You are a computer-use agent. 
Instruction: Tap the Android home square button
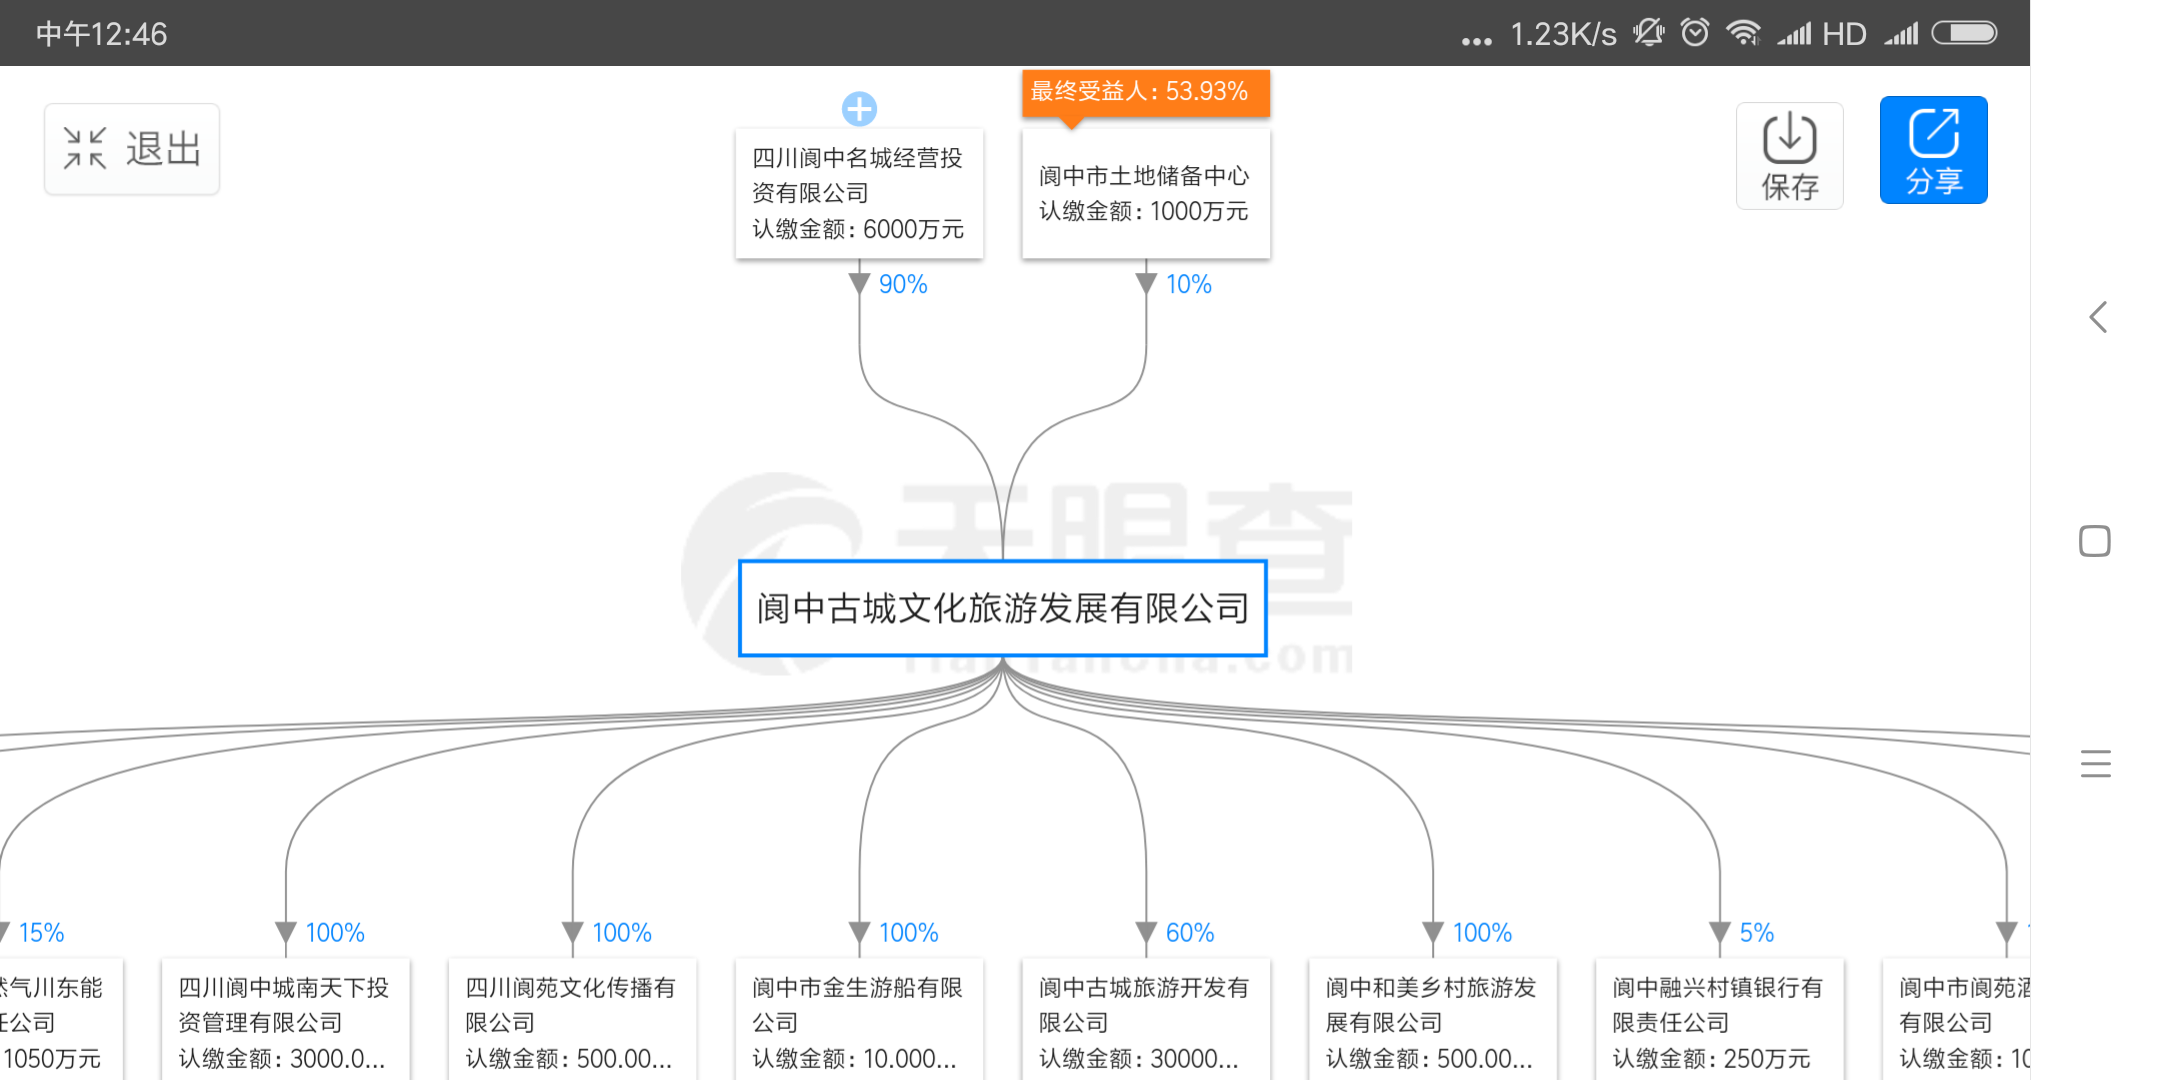2095,541
